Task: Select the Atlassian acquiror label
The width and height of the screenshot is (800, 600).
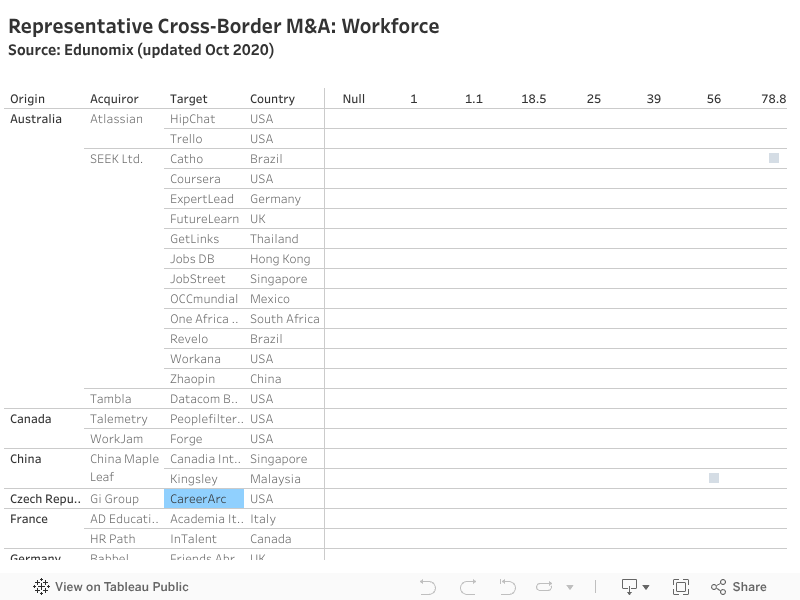Action: click(116, 119)
